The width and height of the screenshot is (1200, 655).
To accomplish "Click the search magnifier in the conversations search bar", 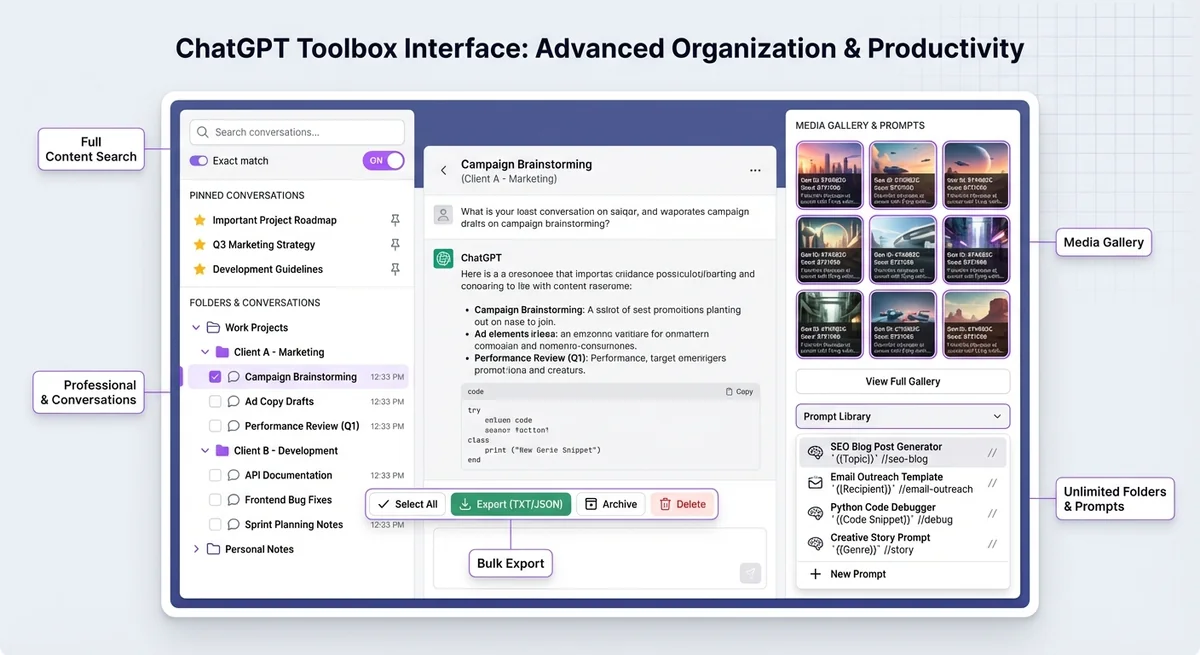I will (202, 131).
